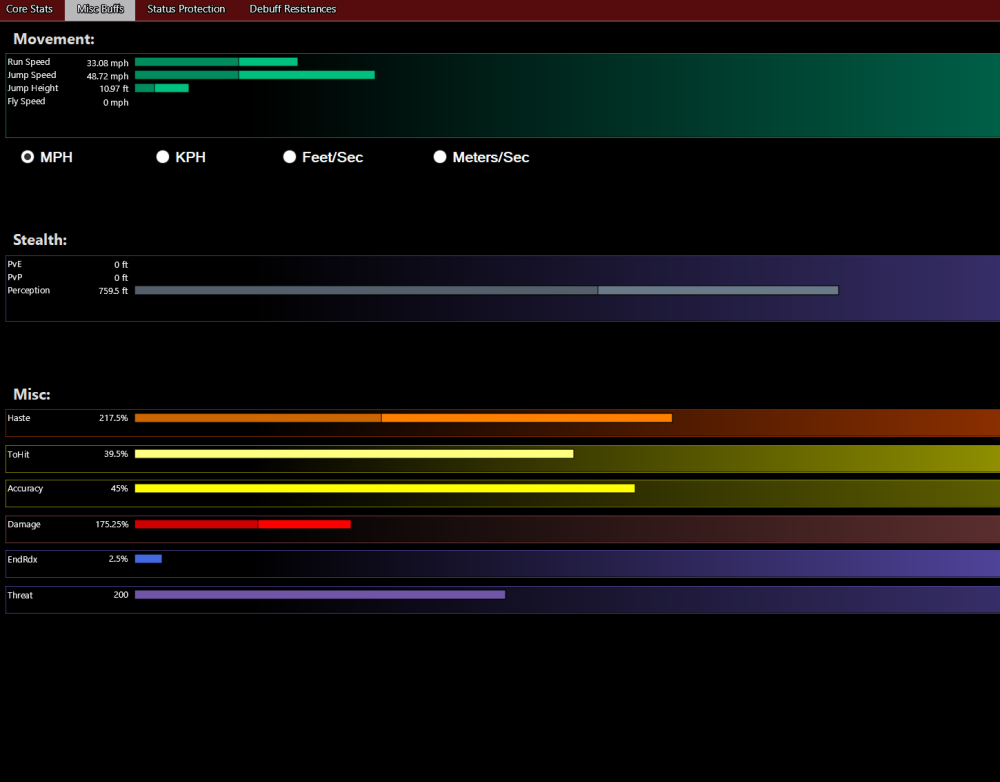Image resolution: width=1000 pixels, height=782 pixels.
Task: Go to the Status Protection tab
Action: coord(186,9)
